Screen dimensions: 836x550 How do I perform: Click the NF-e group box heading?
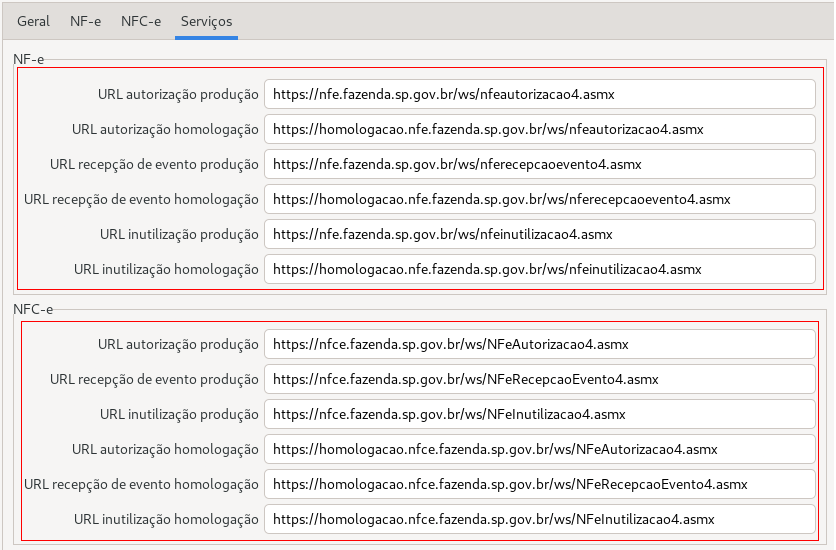click(x=28, y=59)
